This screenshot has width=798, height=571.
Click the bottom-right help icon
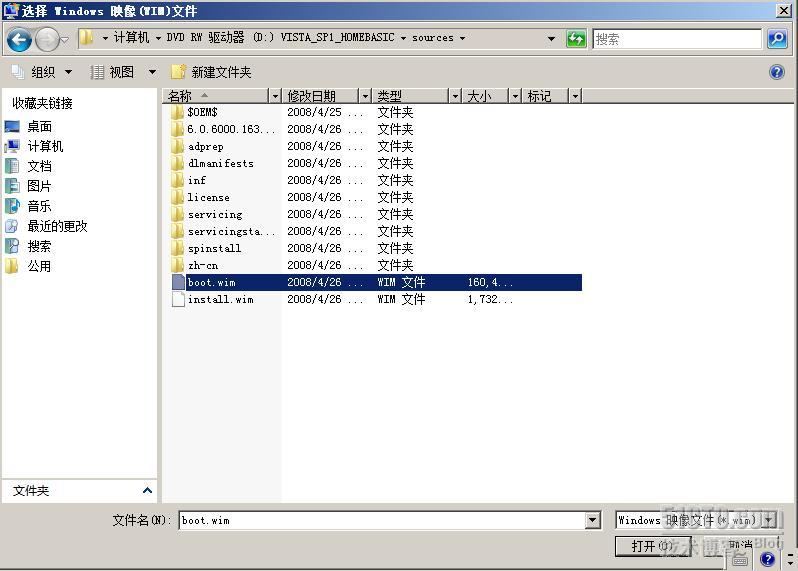tap(767, 560)
